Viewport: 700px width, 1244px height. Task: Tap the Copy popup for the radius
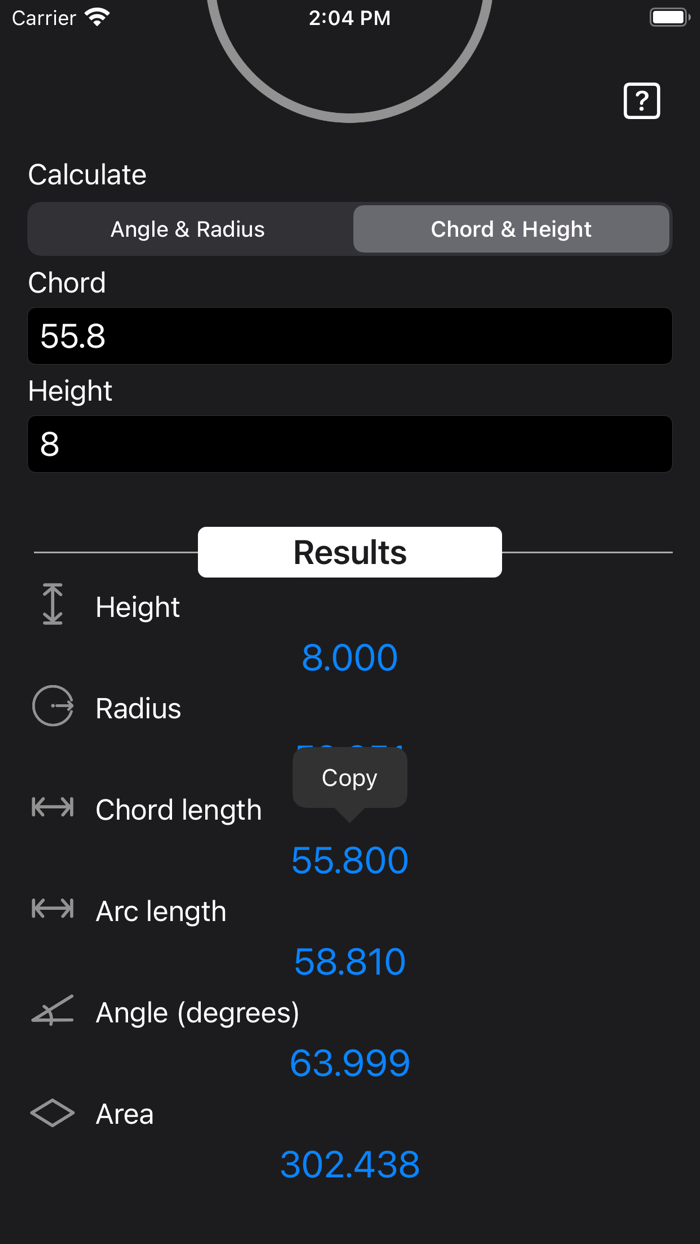coord(349,778)
